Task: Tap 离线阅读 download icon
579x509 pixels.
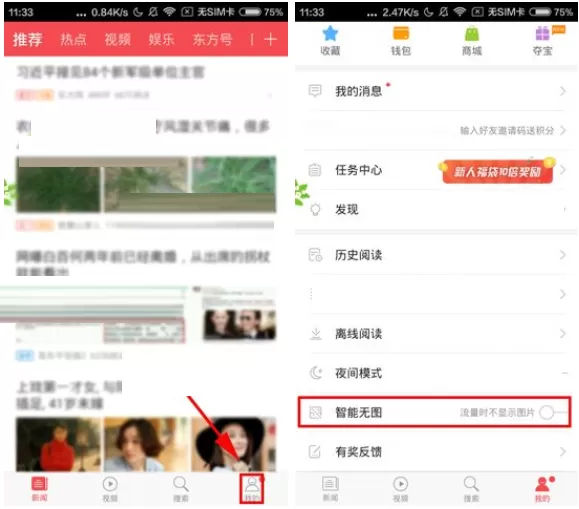Action: pyautogui.click(x=315, y=334)
